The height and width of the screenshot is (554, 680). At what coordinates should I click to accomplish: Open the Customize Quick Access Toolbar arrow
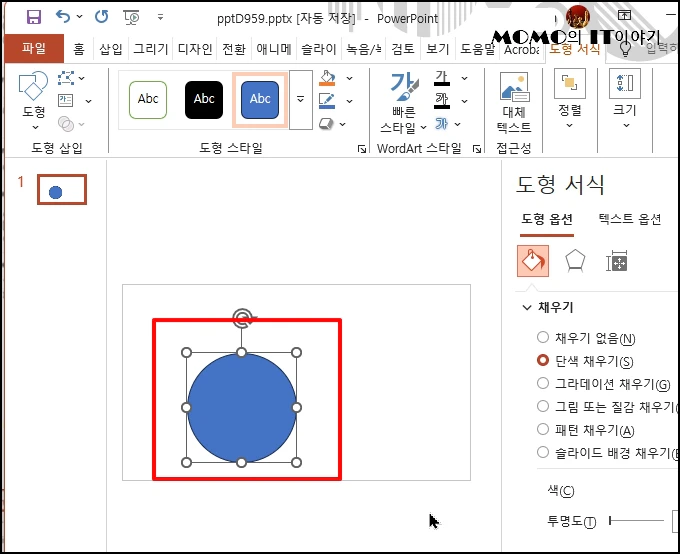(x=160, y=17)
